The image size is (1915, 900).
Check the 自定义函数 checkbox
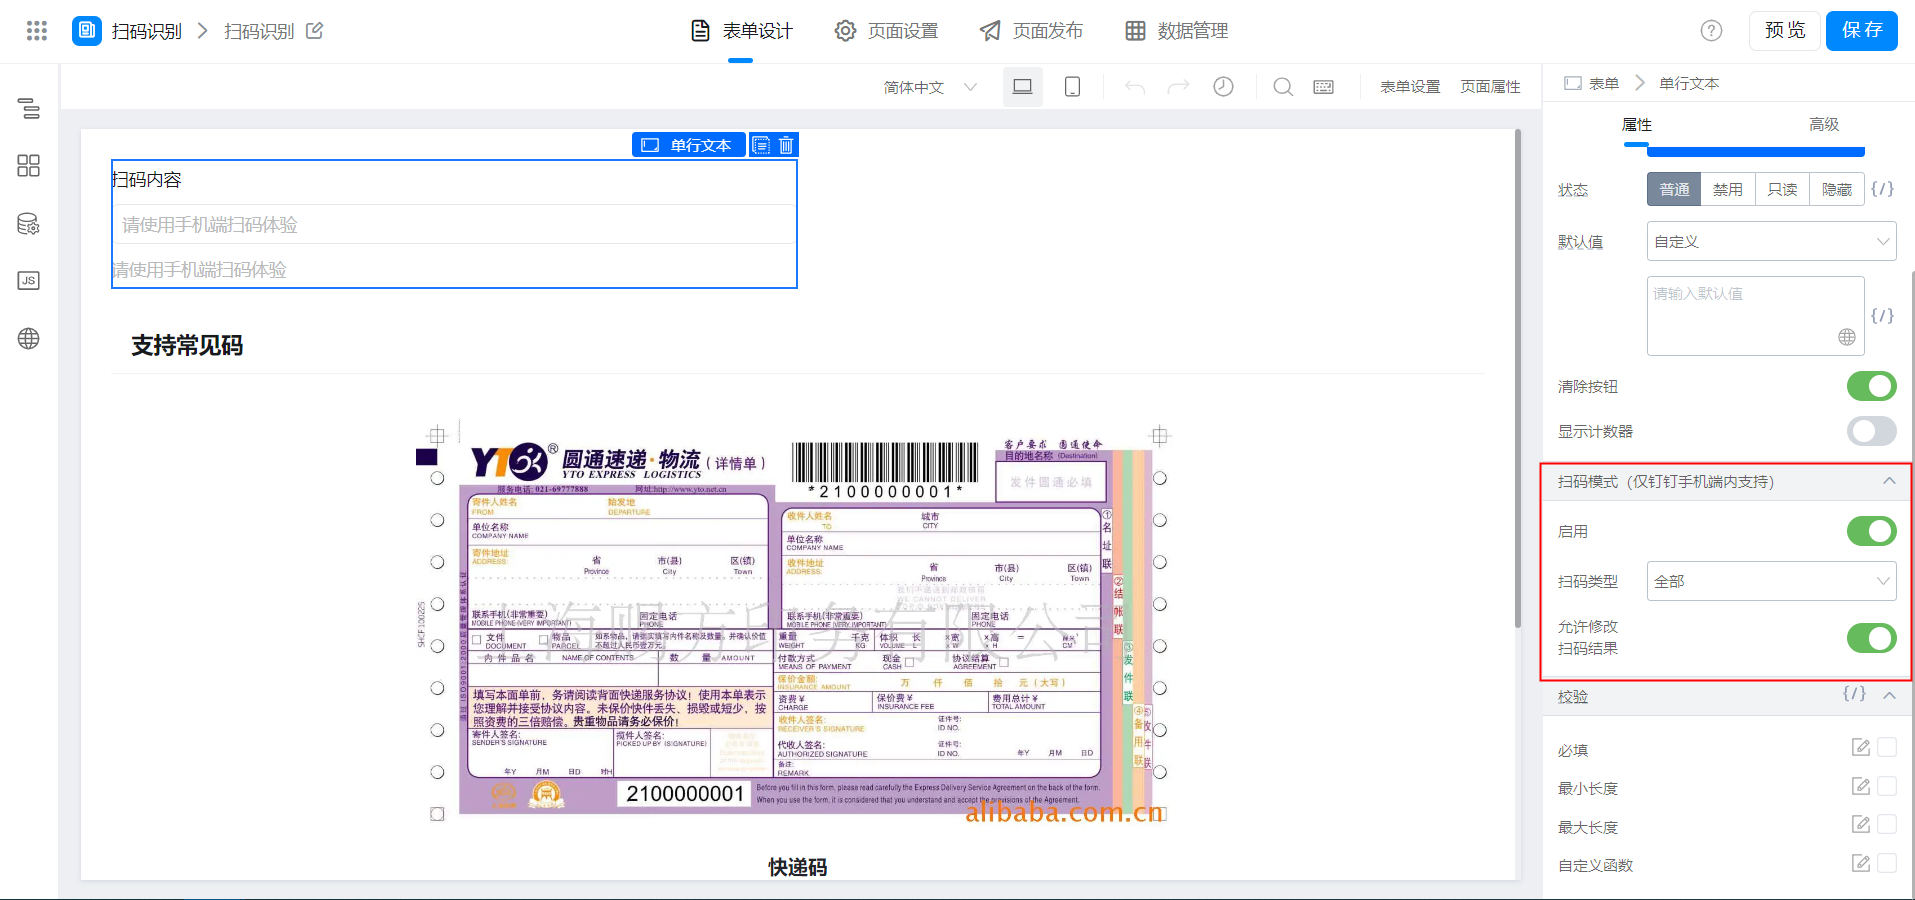(x=1887, y=863)
